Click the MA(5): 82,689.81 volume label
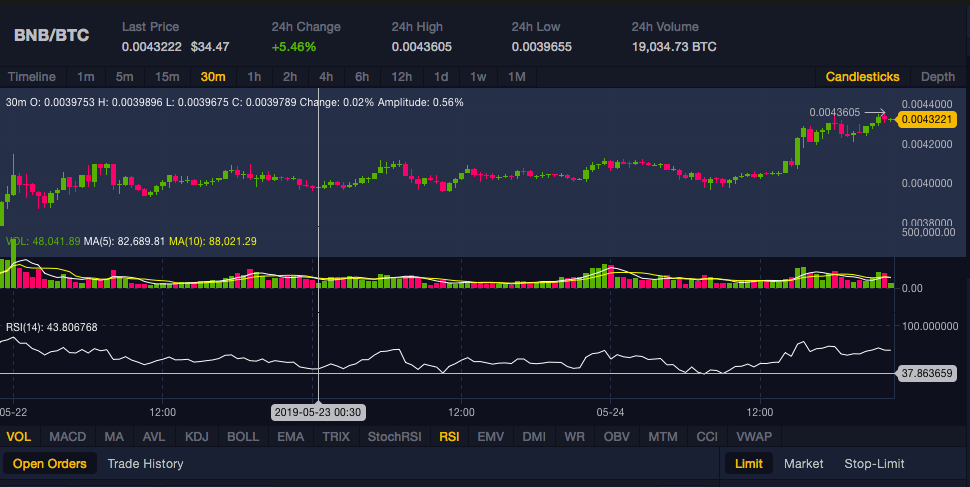970x487 pixels. point(124,241)
